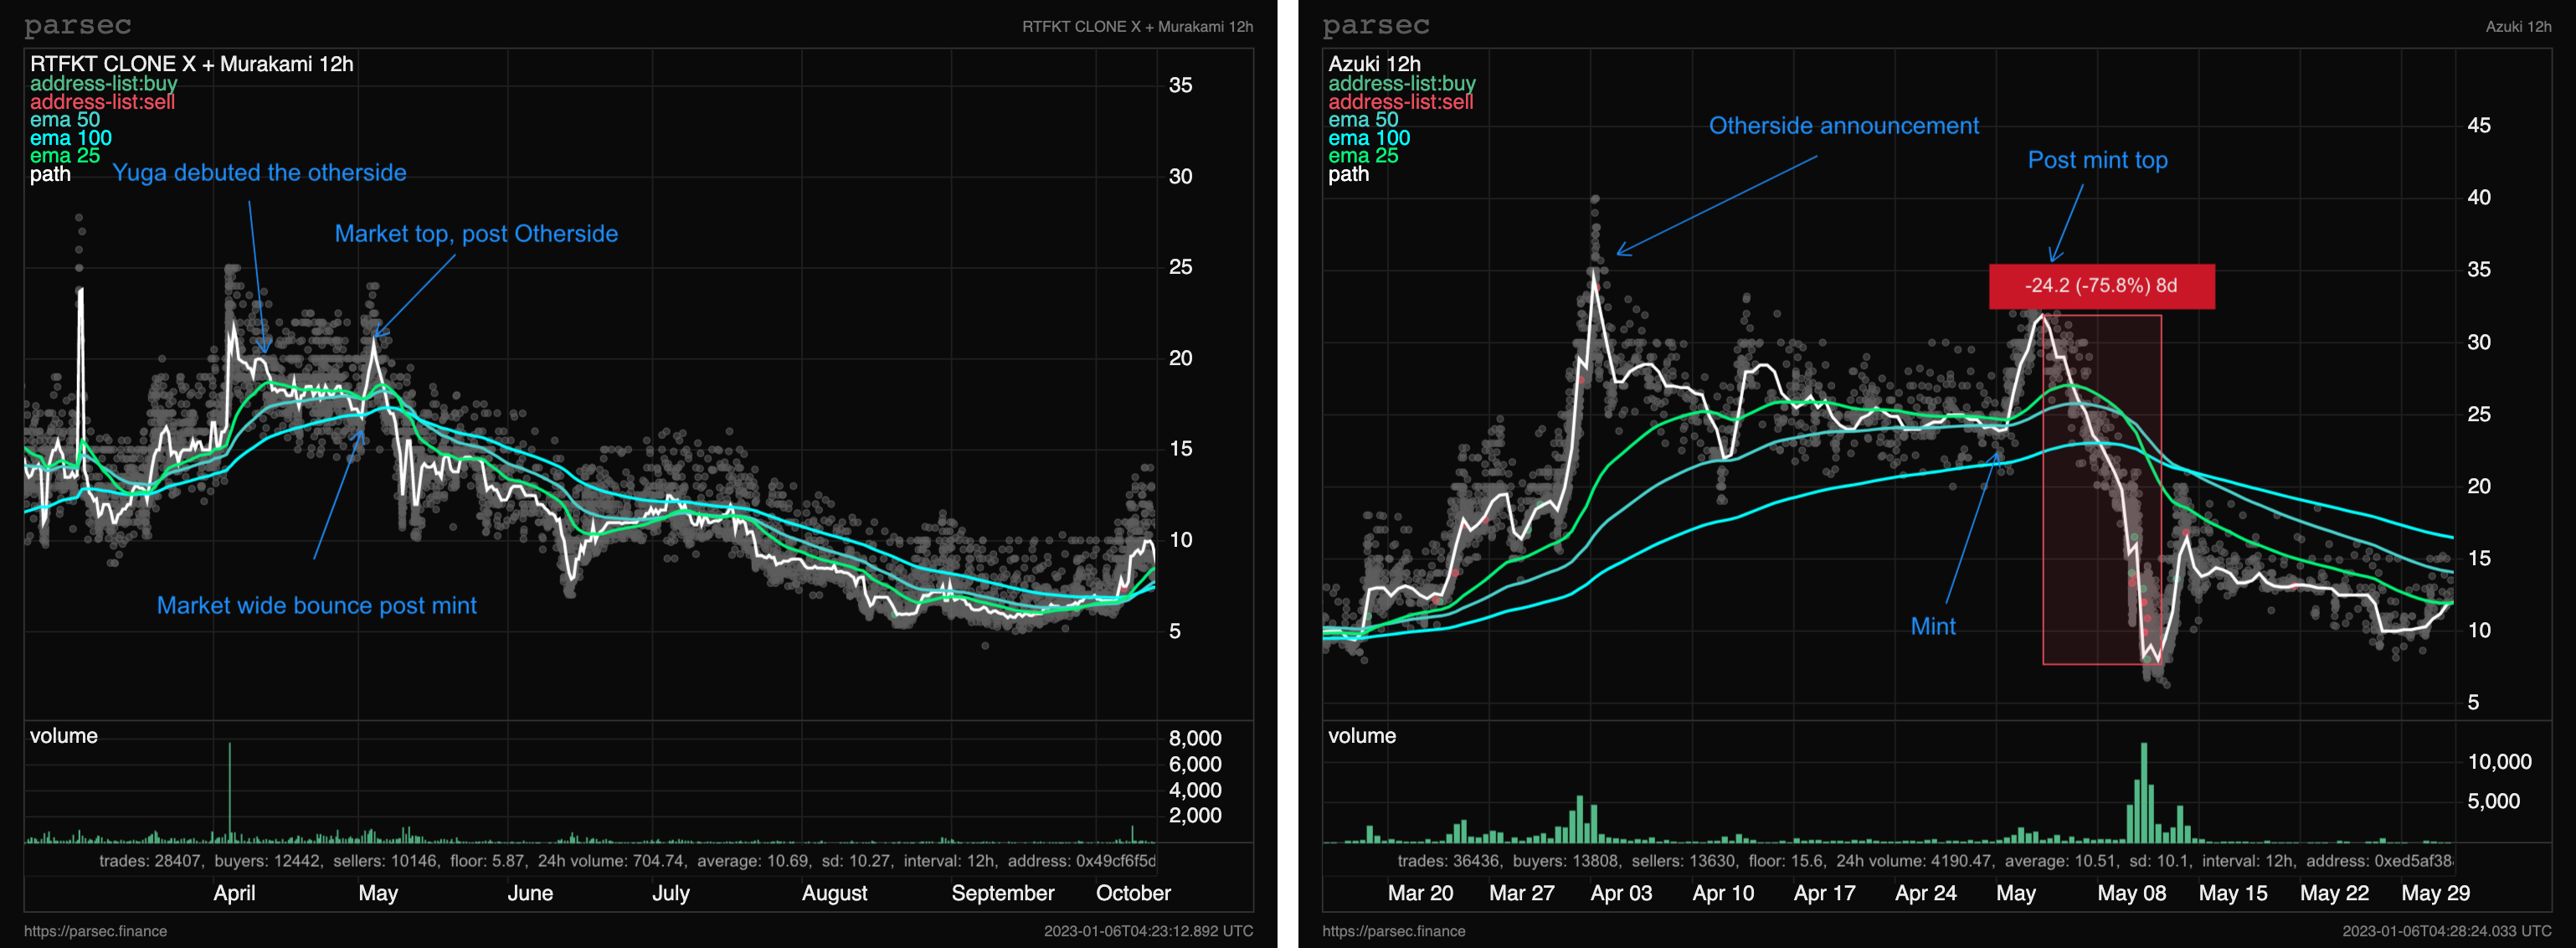
Task: Toggle ema 100 legend in RTFKT chart
Action: [x=70, y=138]
